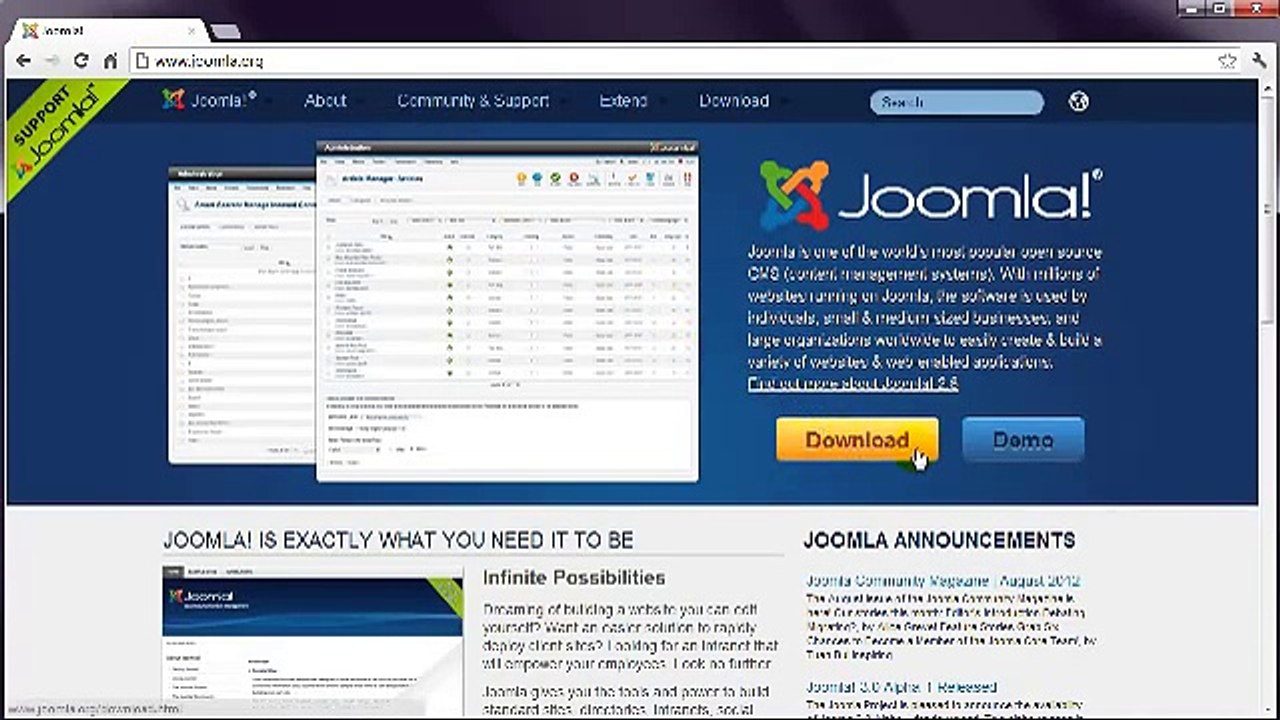Viewport: 1280px width, 720px height.
Task: Click the browser forward arrow
Action: point(53,61)
